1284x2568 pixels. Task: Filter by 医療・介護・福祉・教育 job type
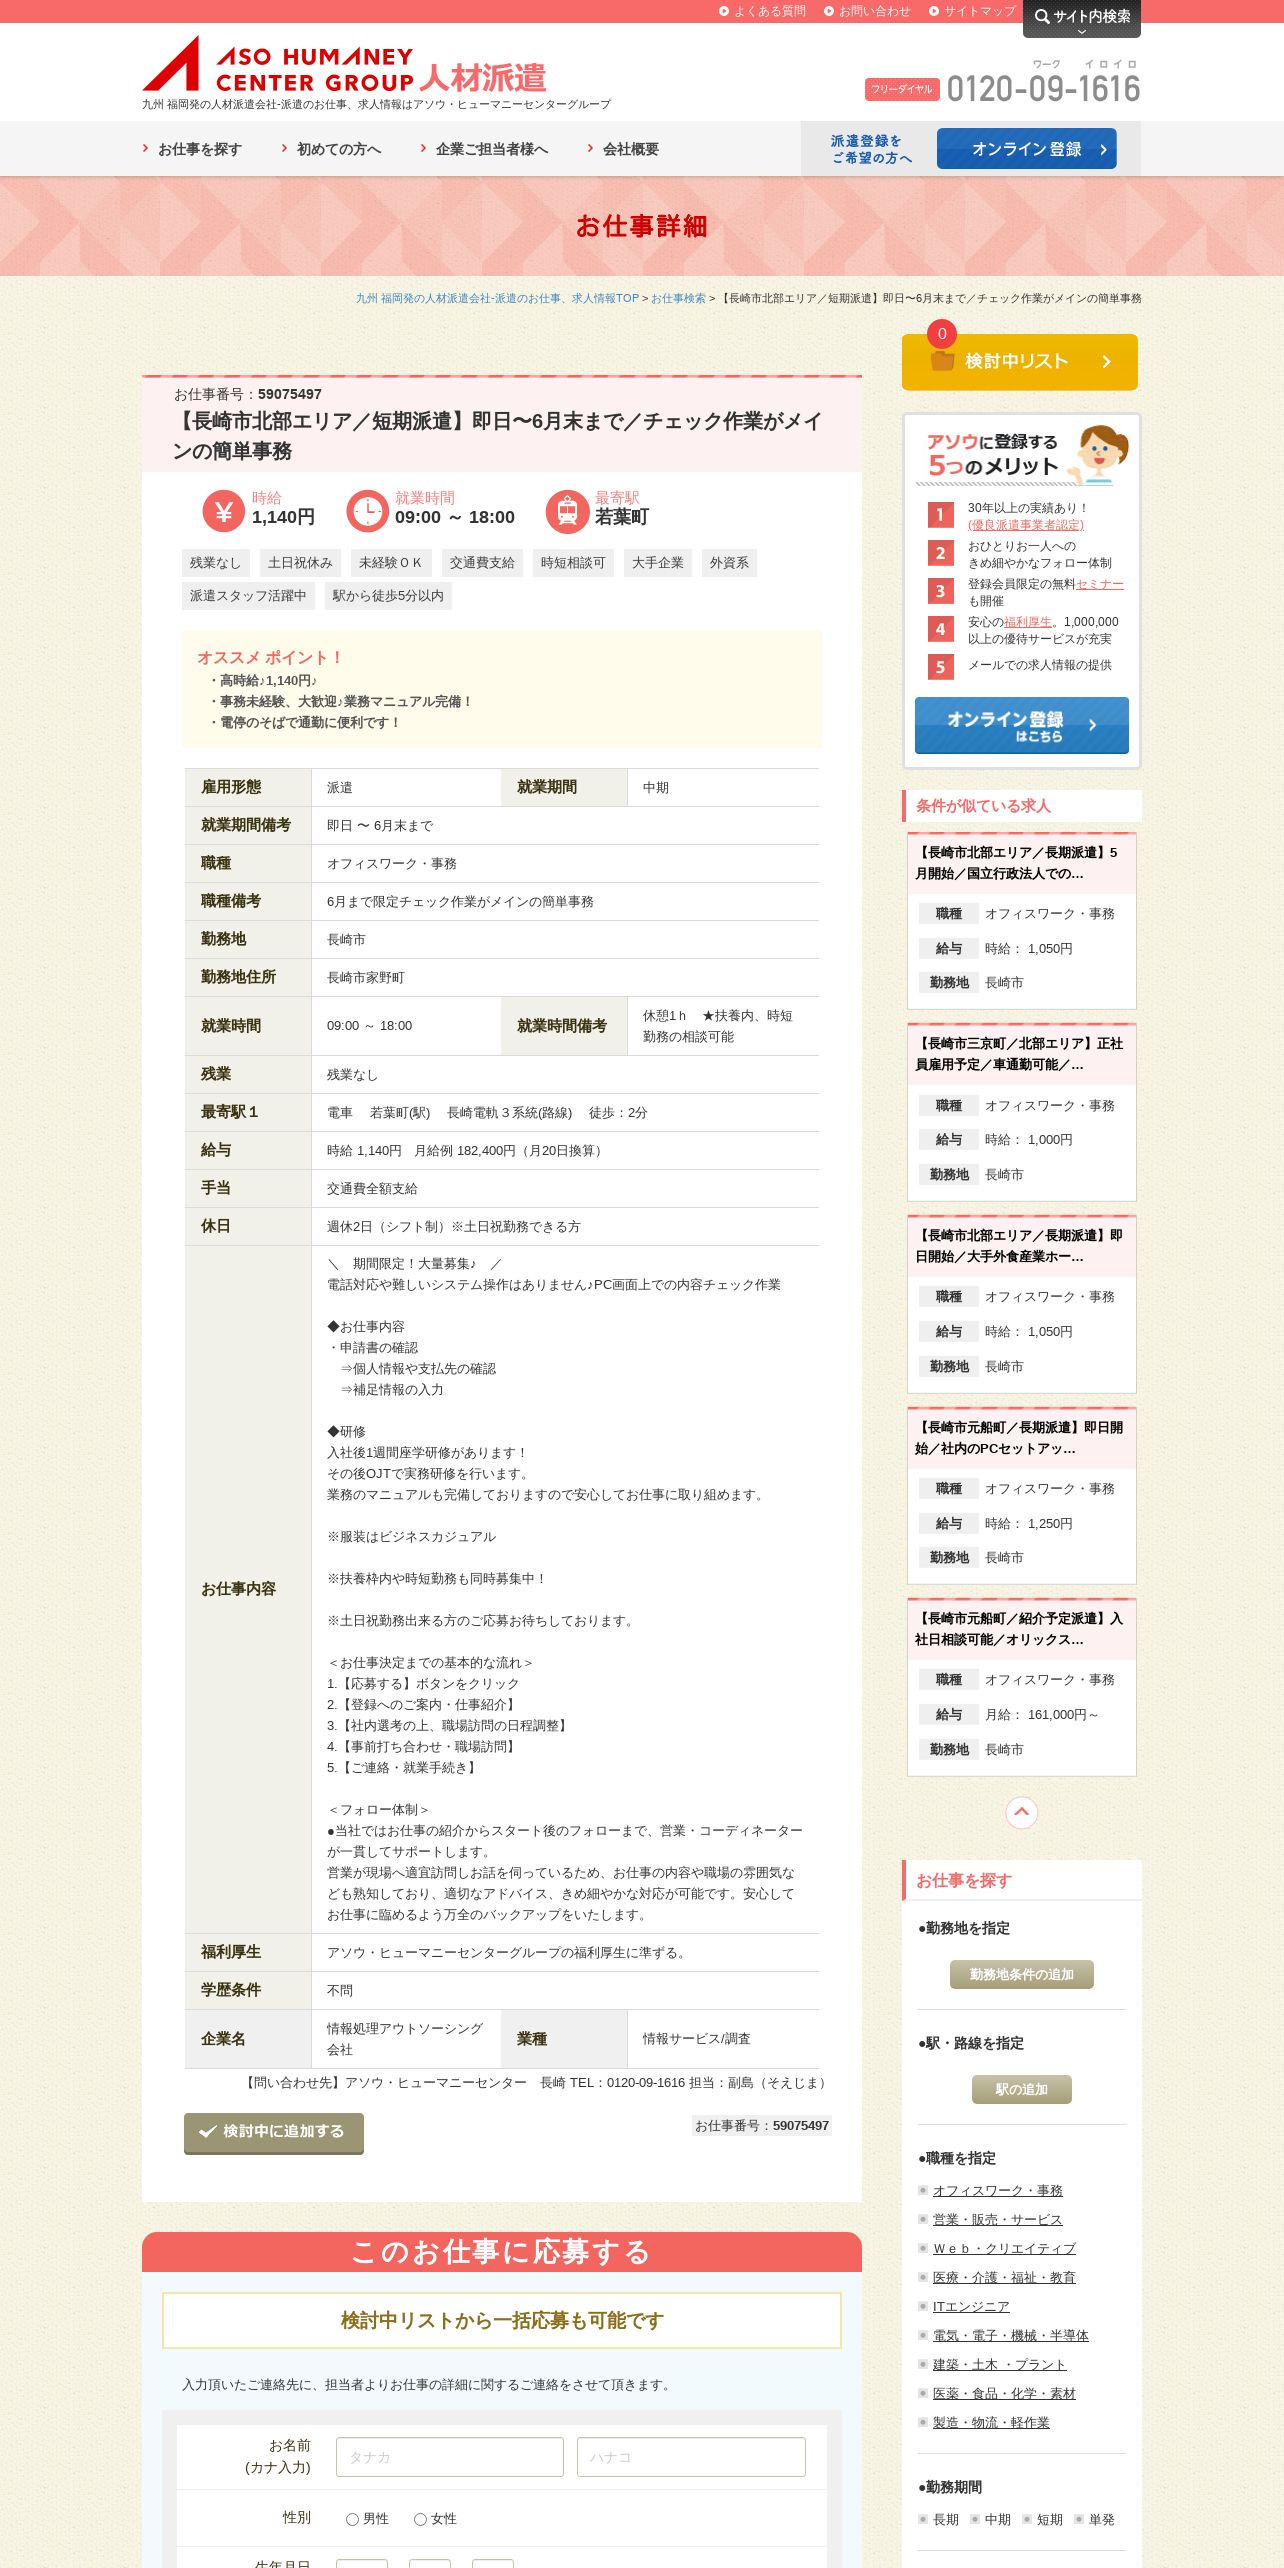click(x=1004, y=2278)
